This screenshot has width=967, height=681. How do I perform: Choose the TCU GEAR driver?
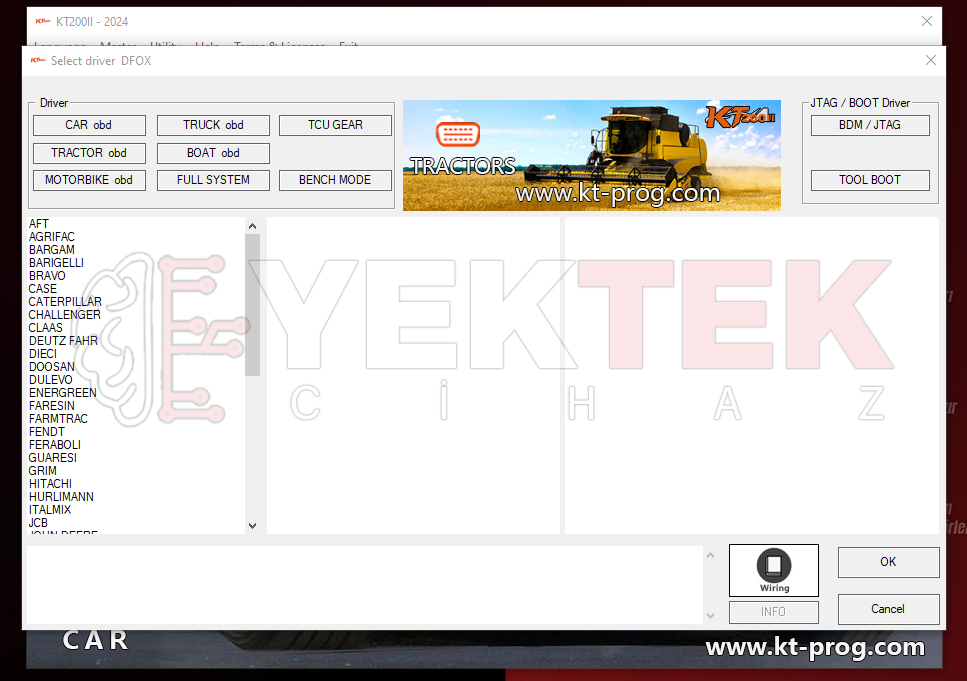335,125
